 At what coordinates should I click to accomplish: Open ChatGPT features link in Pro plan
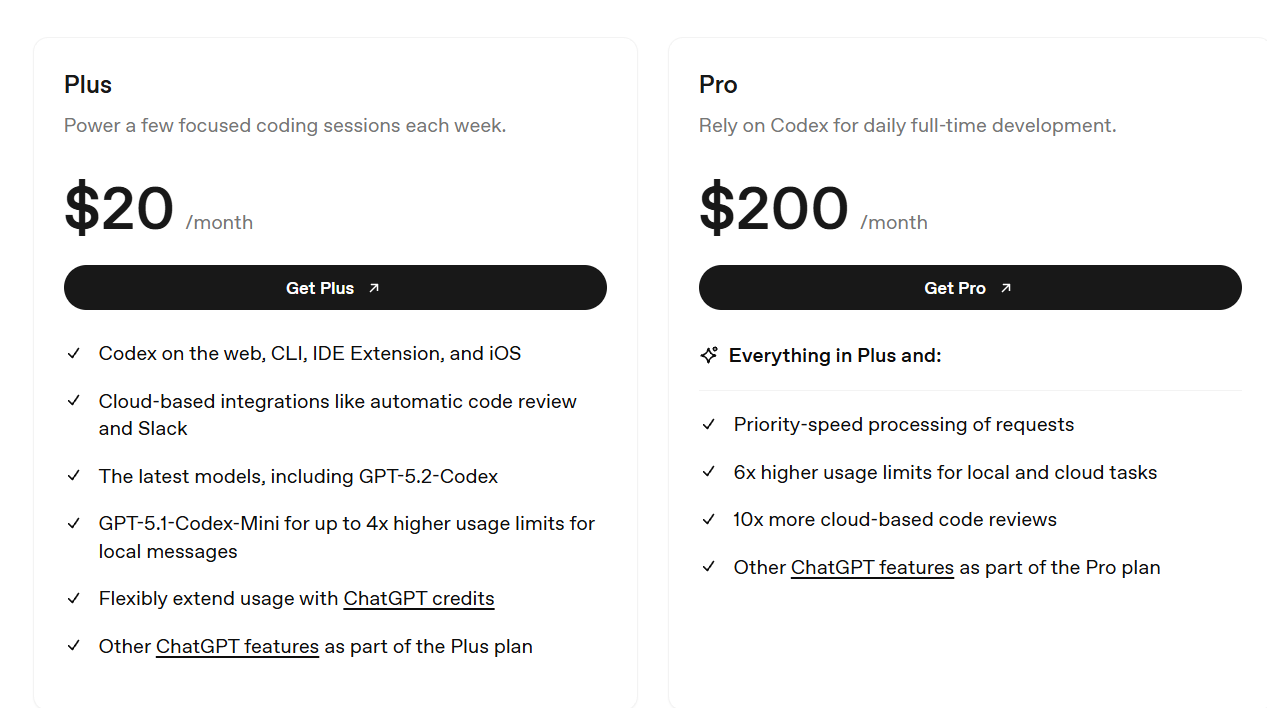click(x=872, y=568)
